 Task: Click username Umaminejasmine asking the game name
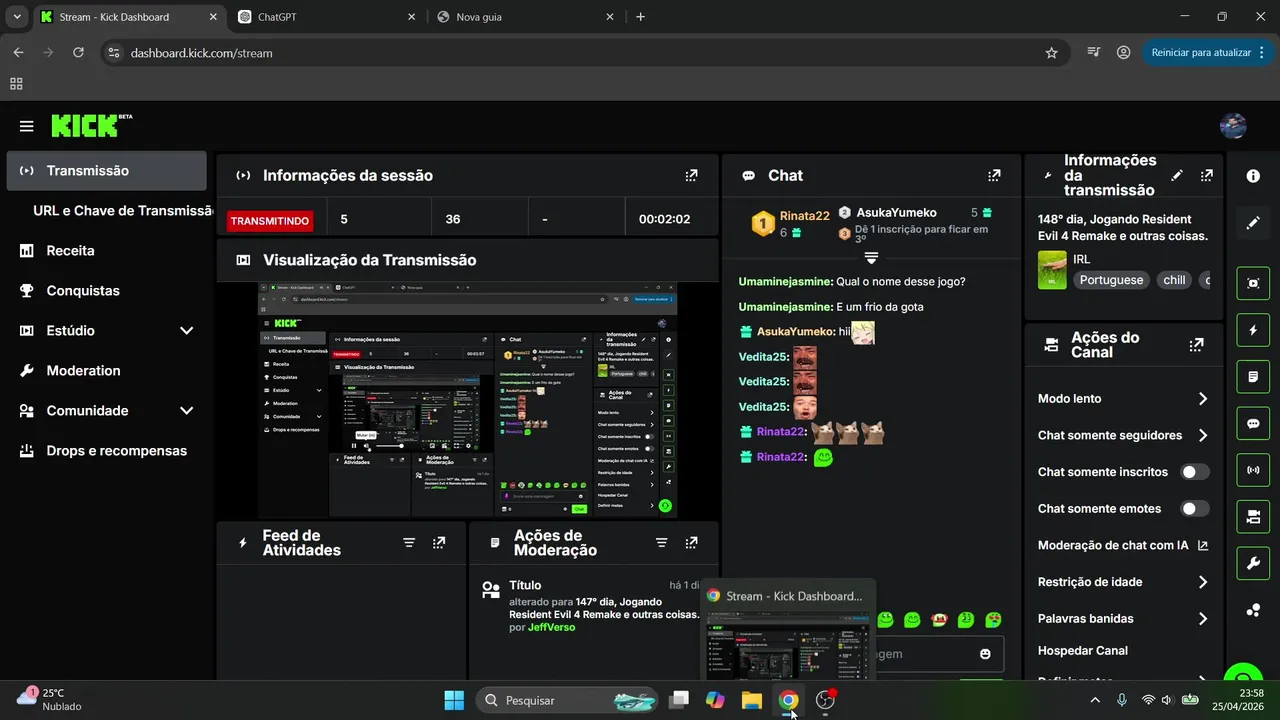click(785, 281)
